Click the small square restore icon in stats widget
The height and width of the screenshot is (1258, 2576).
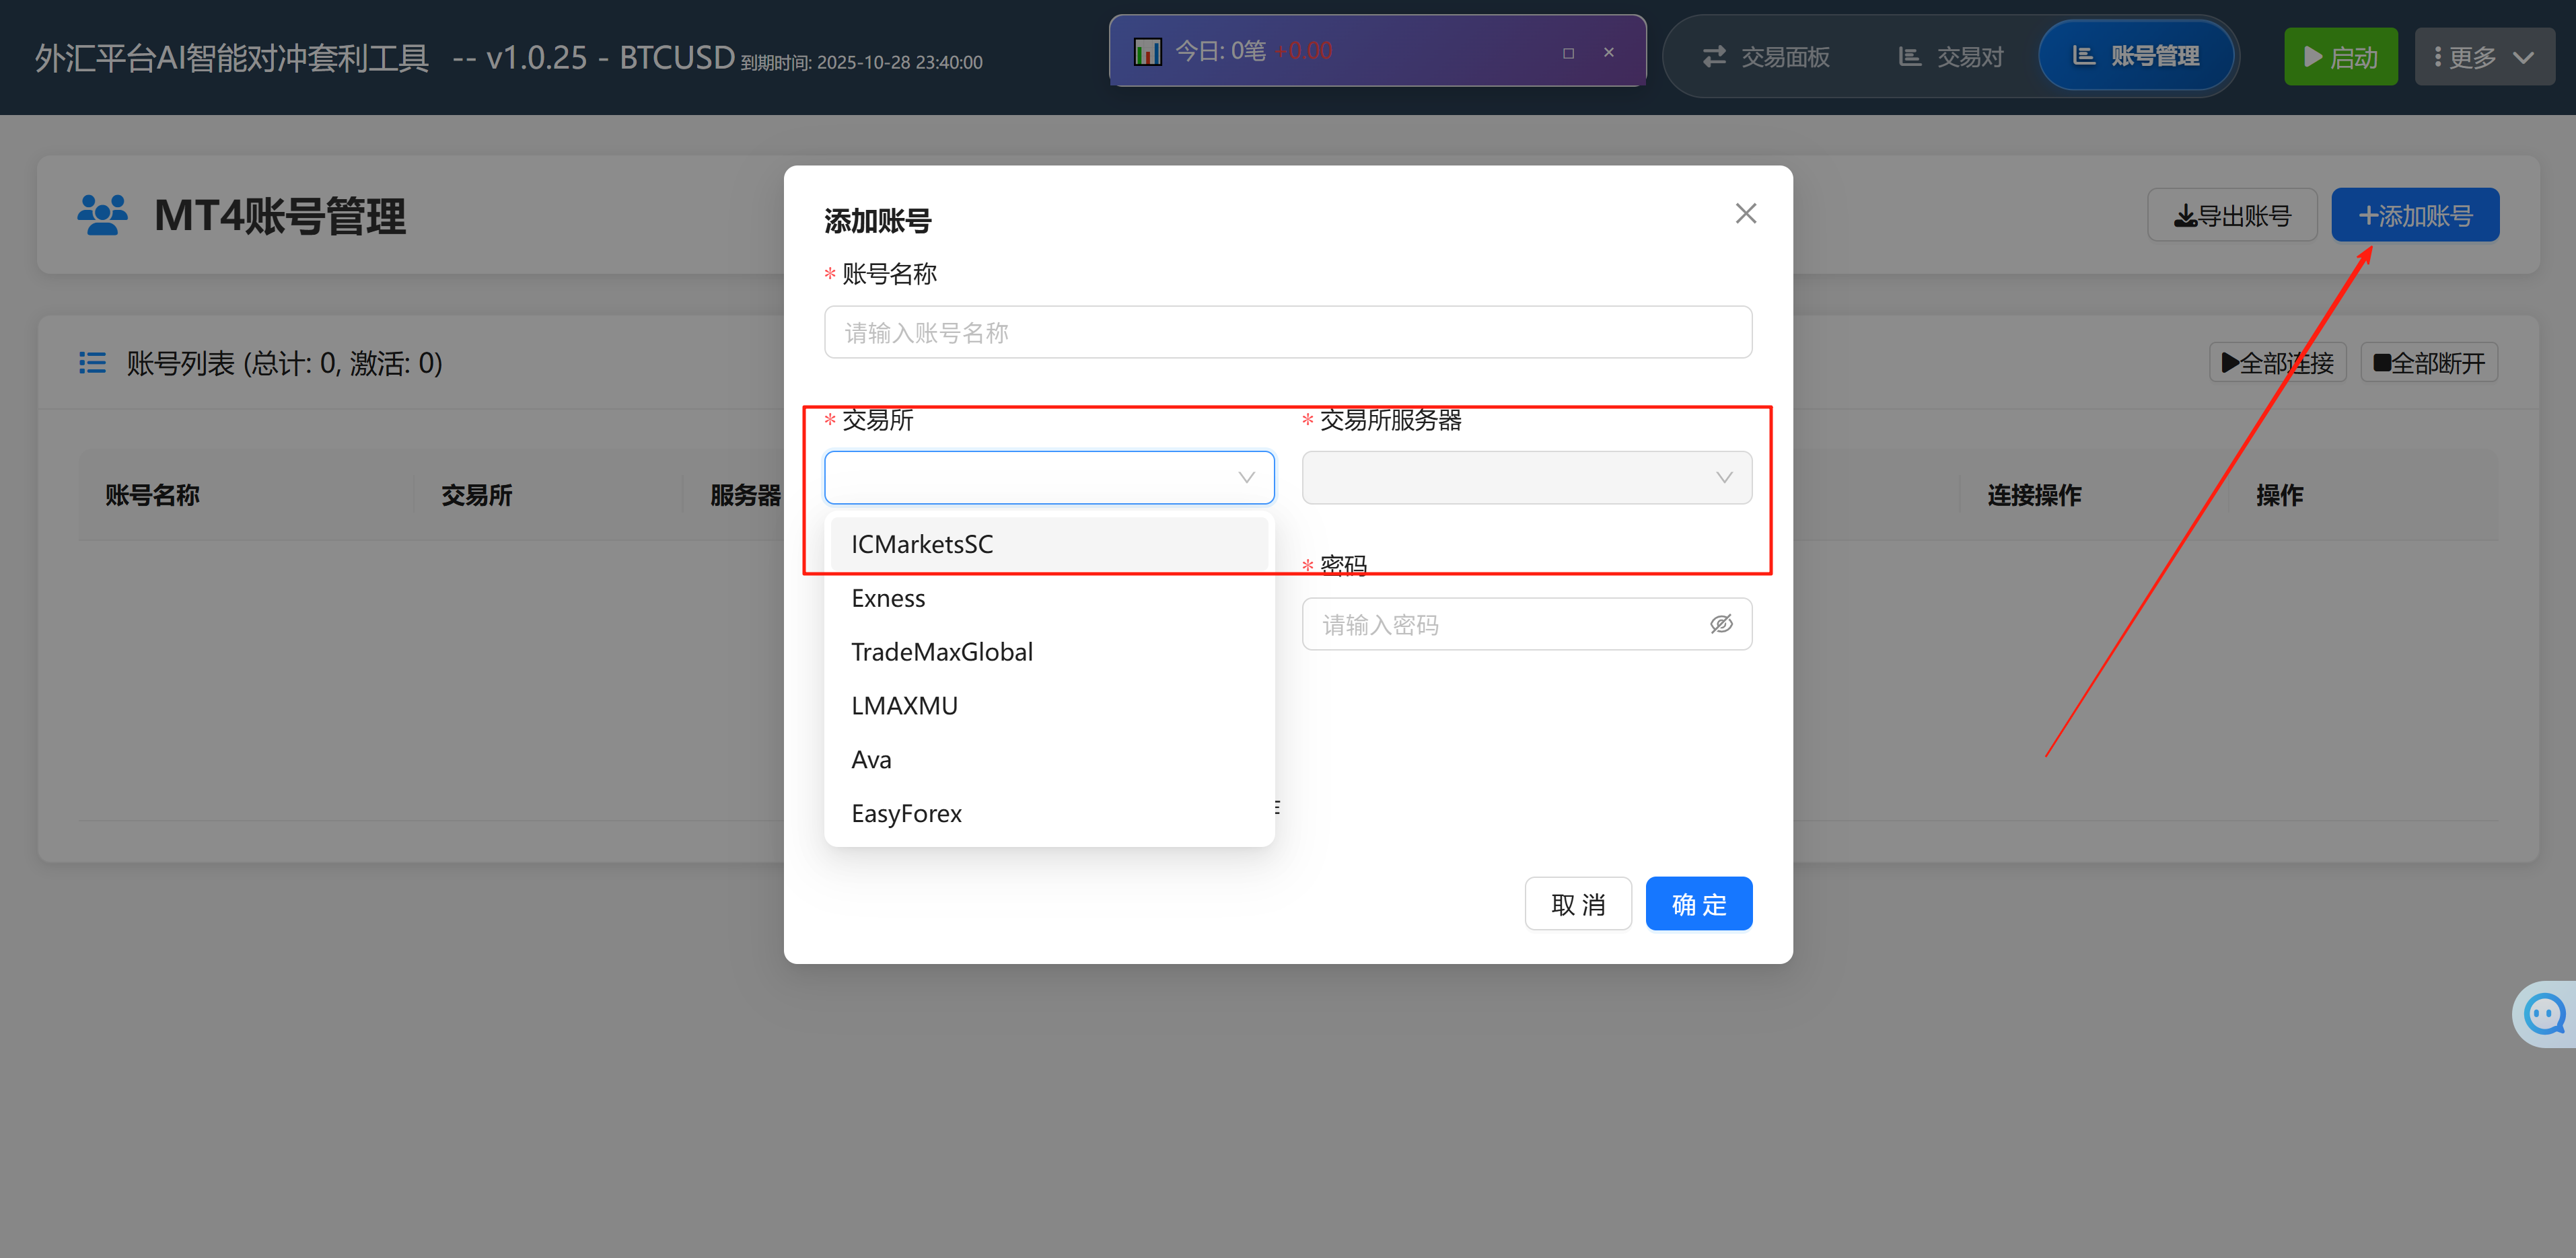coord(1568,53)
